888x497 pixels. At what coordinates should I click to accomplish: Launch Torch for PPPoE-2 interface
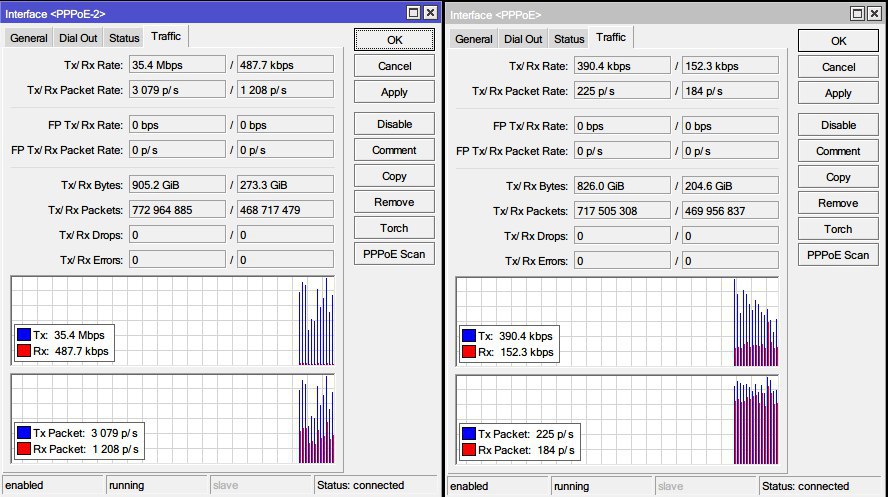pos(394,228)
